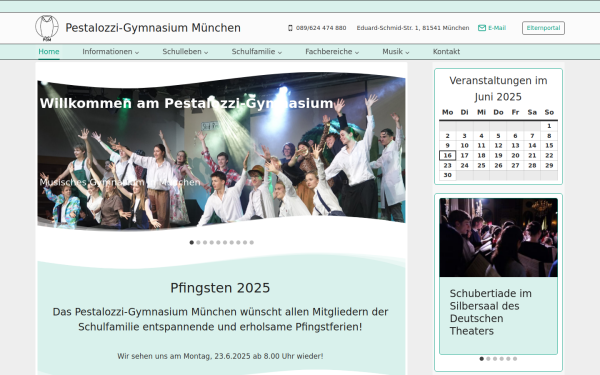Open the Schubertiade im Silbersaal article title
Image resolution: width=600 pixels, height=375 pixels.
[x=491, y=312]
